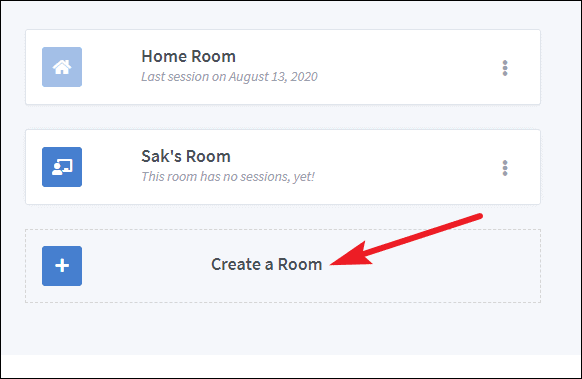Click the word Create beside the plus icon

tap(236, 264)
